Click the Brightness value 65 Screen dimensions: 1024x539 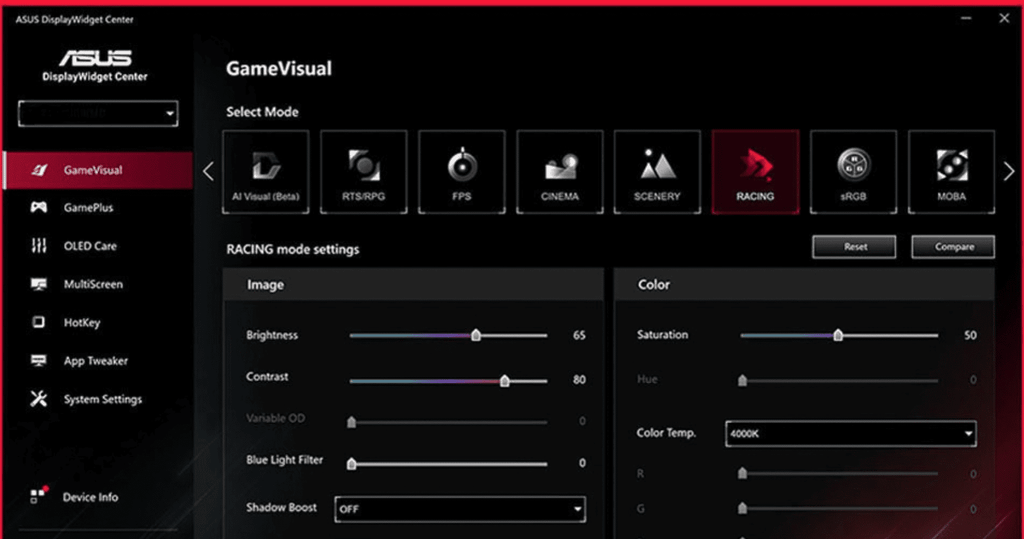click(579, 335)
